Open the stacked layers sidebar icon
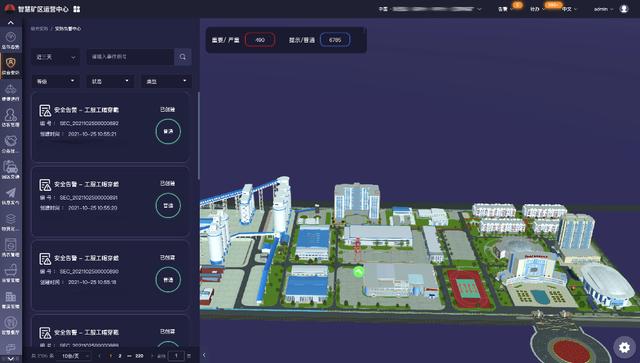Viewport: 640px width, 363px height. coord(11,221)
